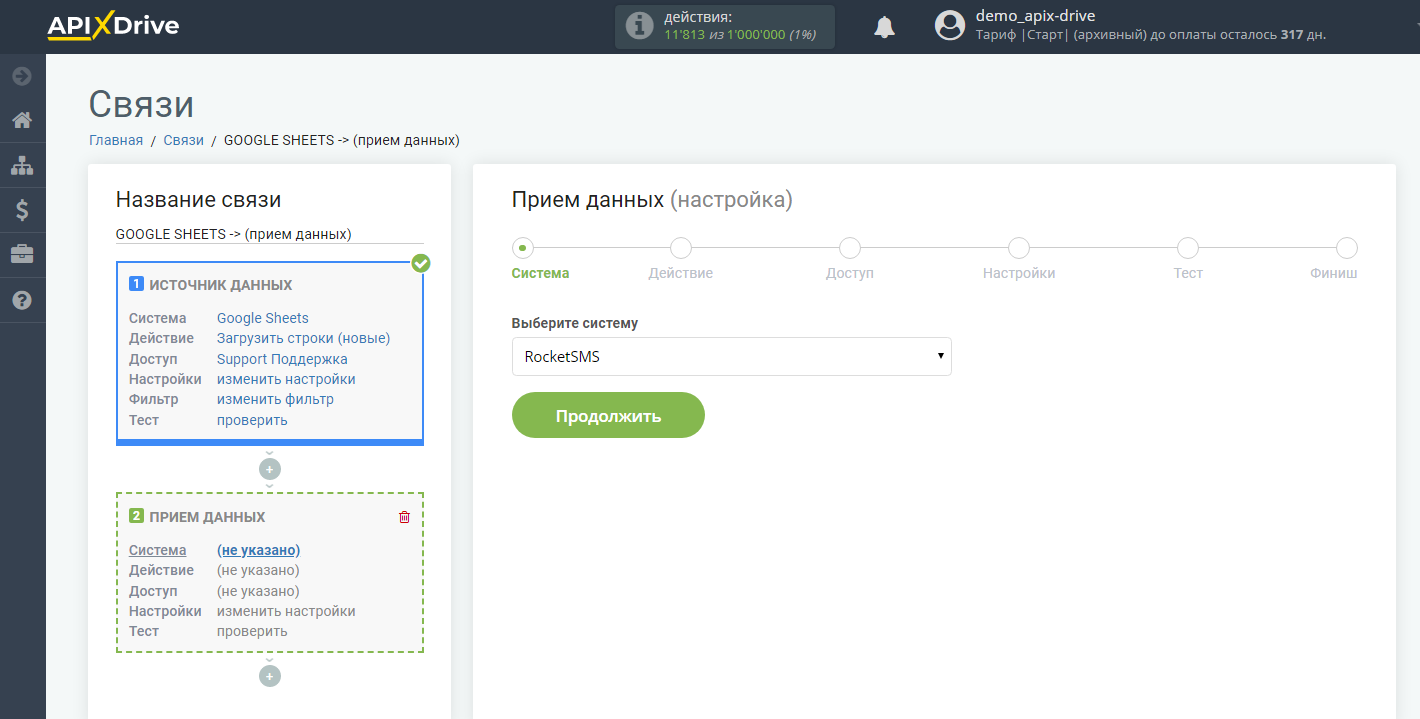Select 'Доступ' wizard step
Viewport: 1420px width, 719px height.
coord(850,248)
